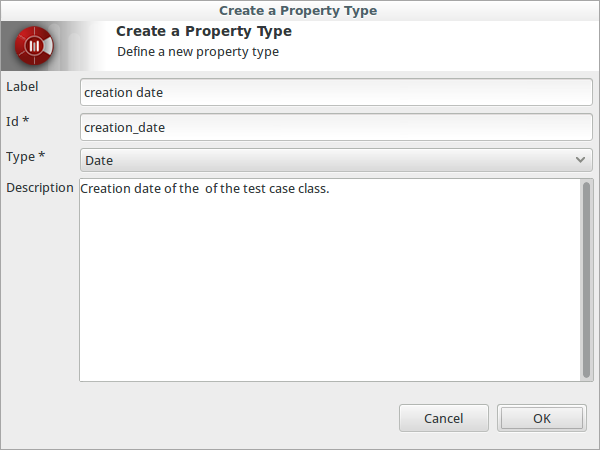Click the "Id *" field caption
600x450 pixels.
(x=19, y=122)
